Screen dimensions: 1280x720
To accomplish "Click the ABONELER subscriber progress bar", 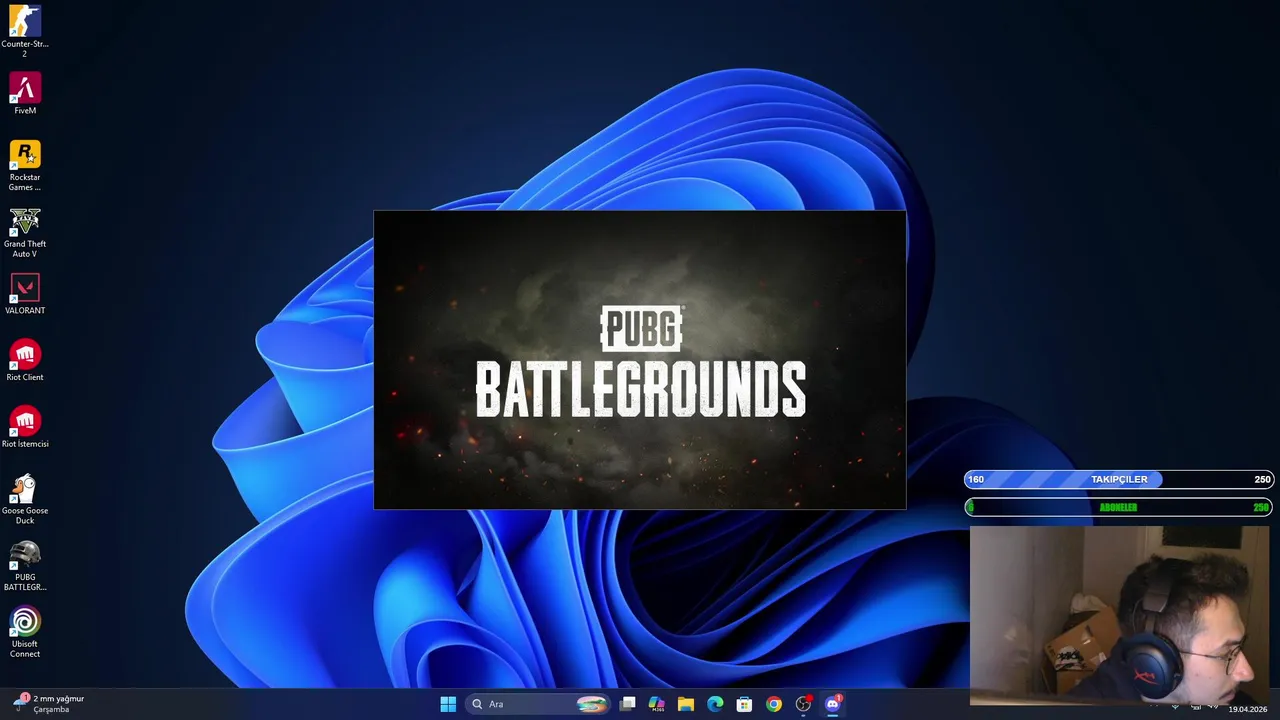I will [1119, 507].
